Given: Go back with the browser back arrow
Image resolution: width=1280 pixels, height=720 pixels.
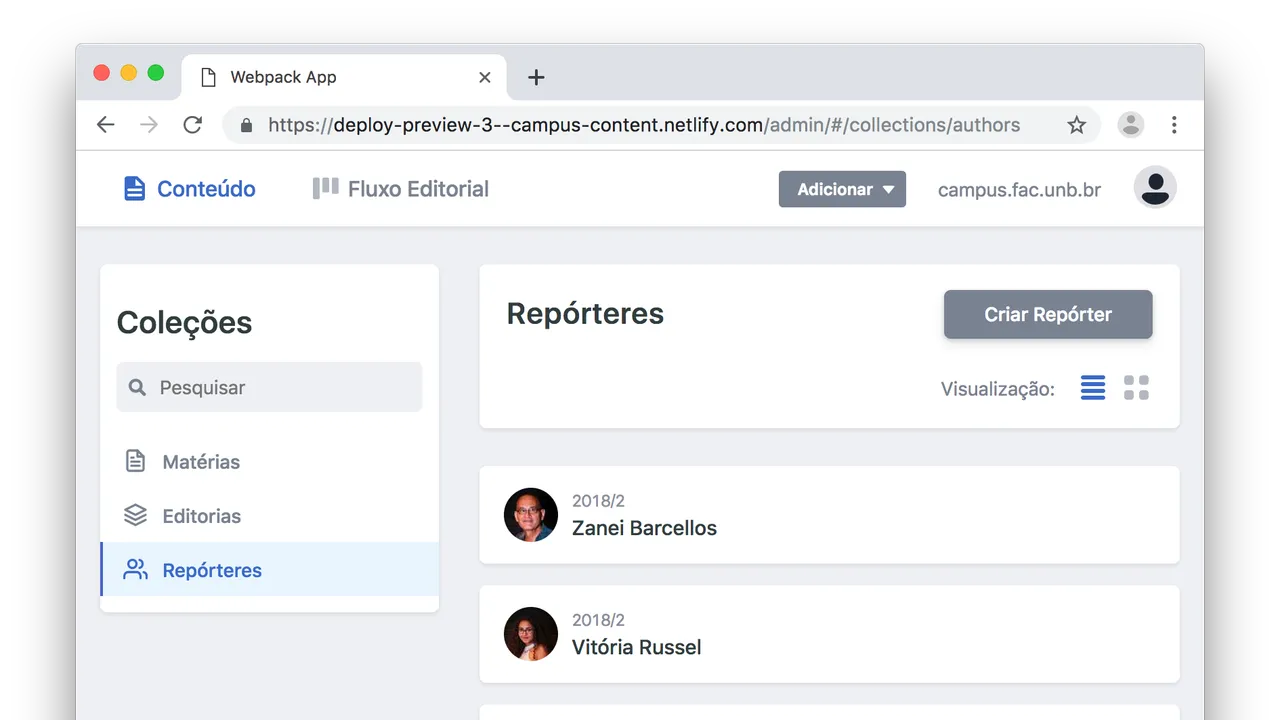Looking at the screenshot, I should pos(105,125).
